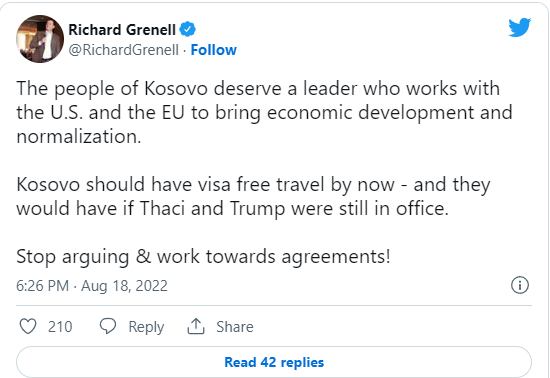
Task: Click the Aug 18, 2022 date
Action: point(124,286)
